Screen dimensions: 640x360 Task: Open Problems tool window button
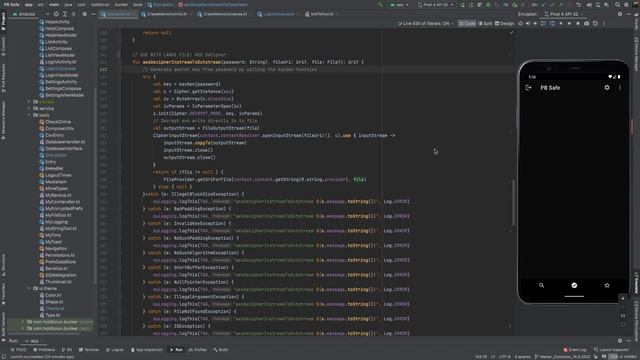tap(44, 350)
